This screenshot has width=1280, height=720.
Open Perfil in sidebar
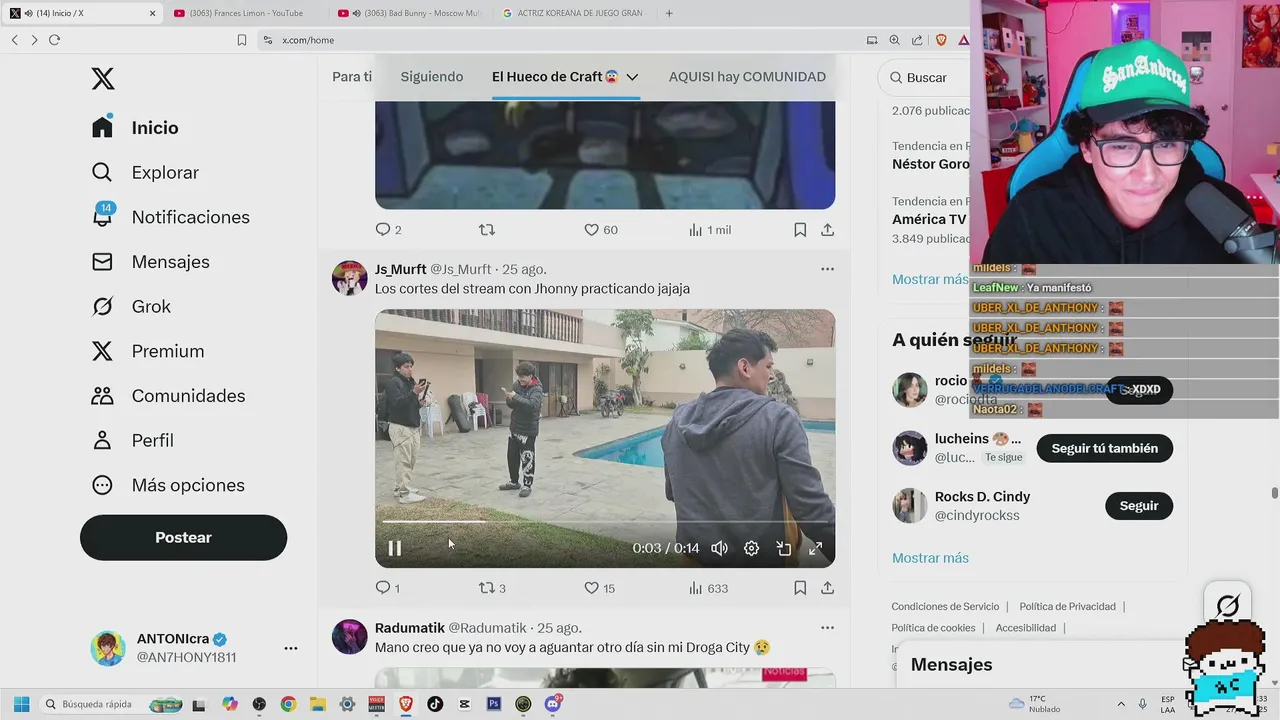[x=132, y=440]
